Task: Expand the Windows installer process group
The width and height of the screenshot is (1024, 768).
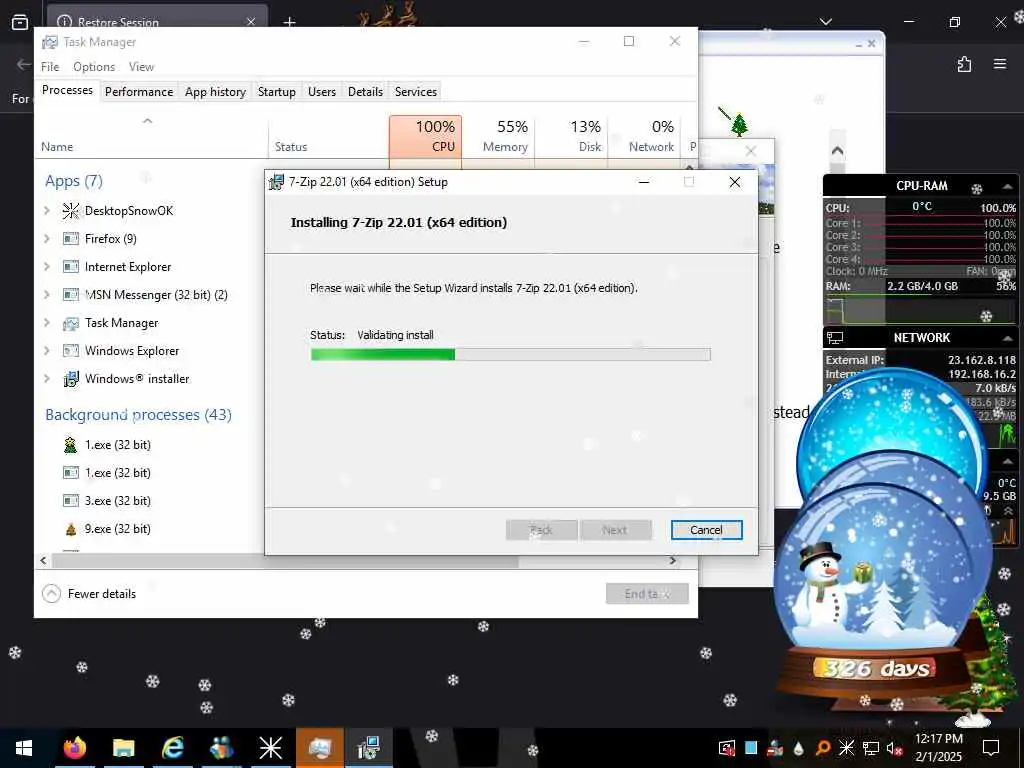Action: [x=46, y=379]
